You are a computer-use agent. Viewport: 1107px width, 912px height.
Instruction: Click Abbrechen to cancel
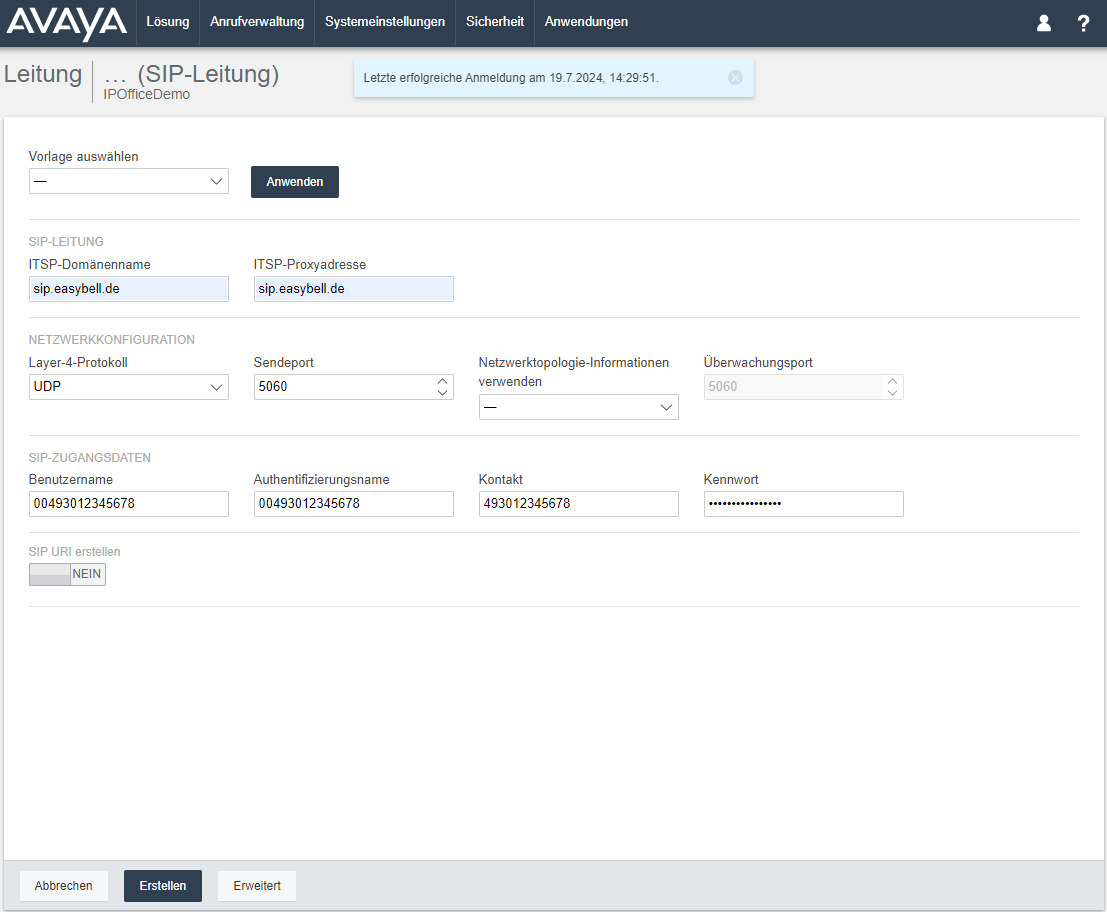click(x=64, y=886)
